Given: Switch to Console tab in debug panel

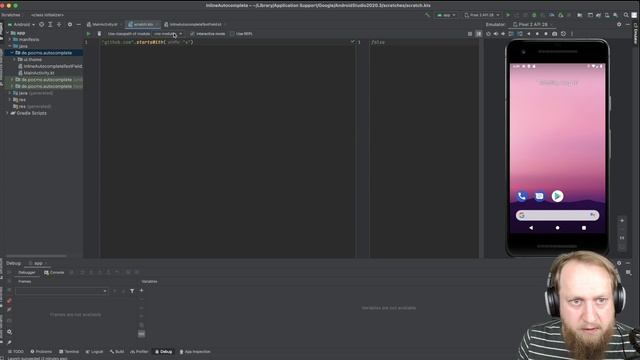Looking at the screenshot, I should (54, 272).
